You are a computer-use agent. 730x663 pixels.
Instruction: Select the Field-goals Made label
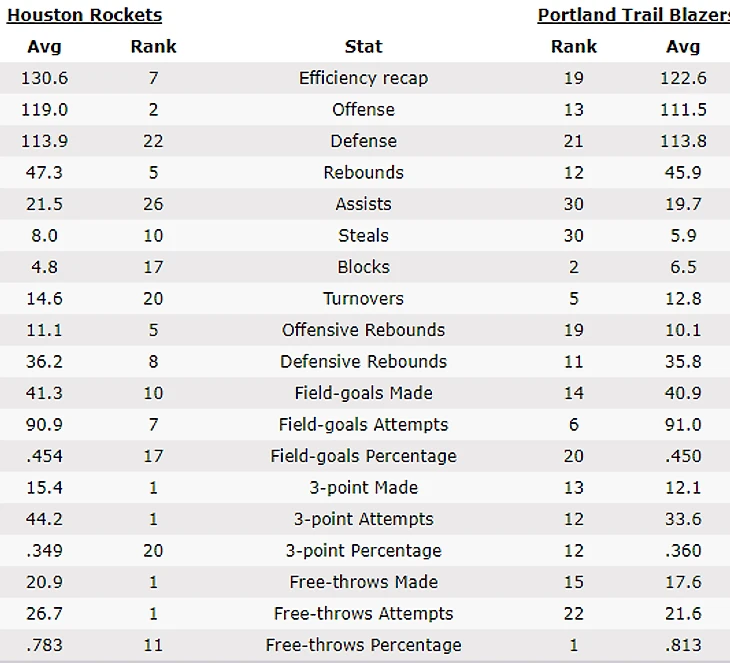(x=363, y=393)
